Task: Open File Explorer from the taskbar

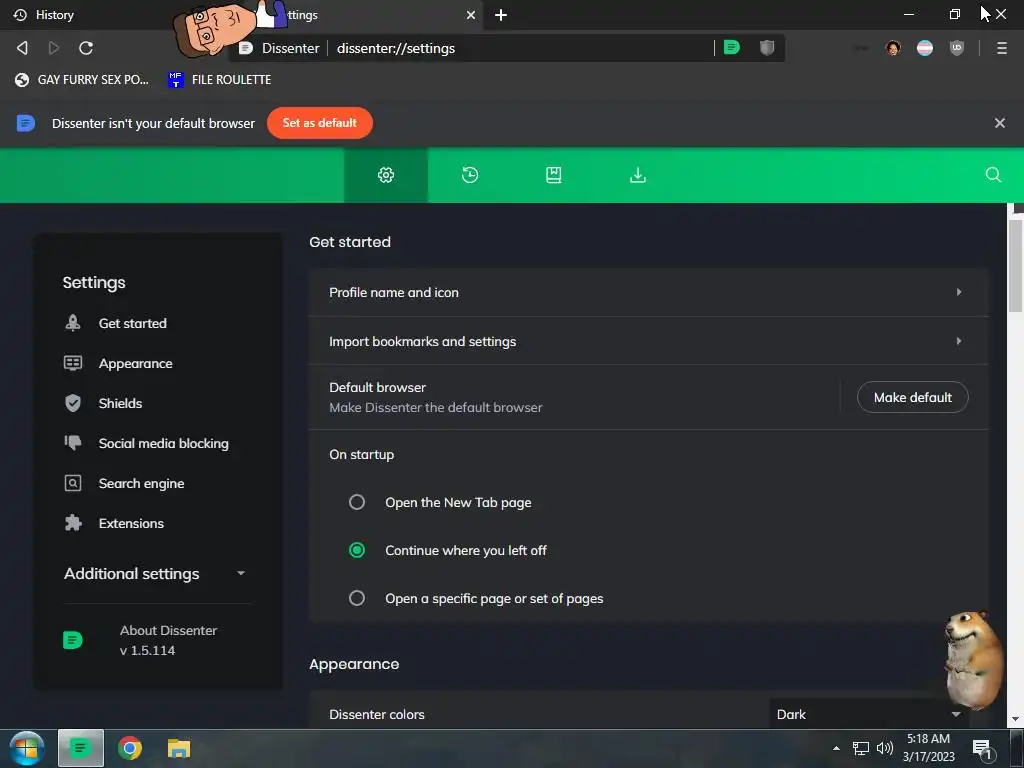Action: [x=178, y=748]
